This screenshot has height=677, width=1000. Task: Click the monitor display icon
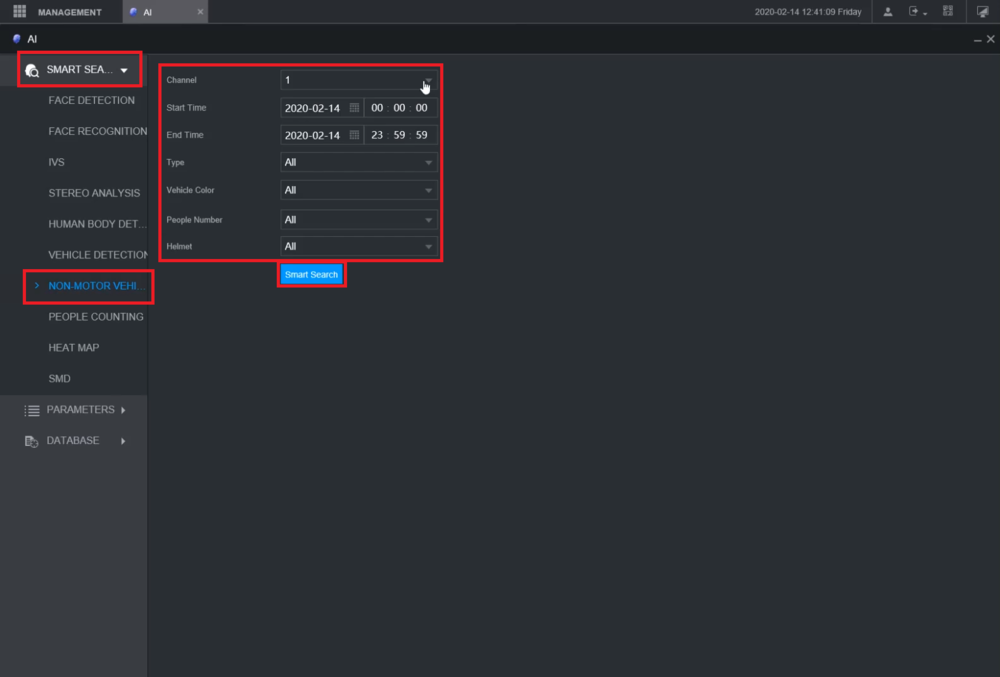(982, 11)
